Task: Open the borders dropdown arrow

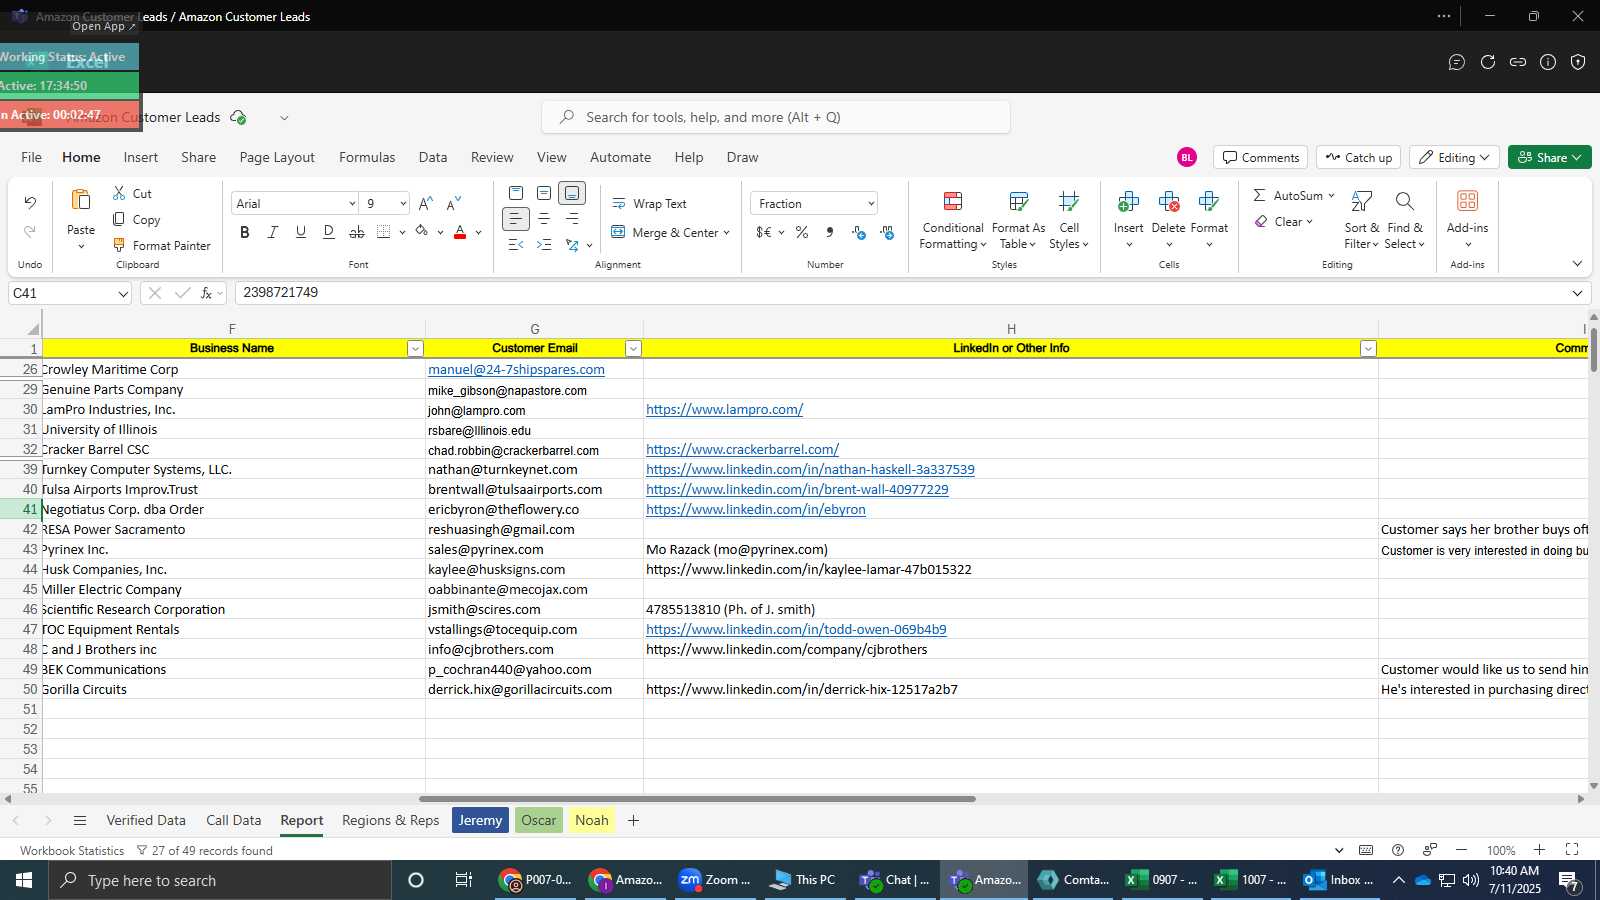Action: click(x=402, y=232)
